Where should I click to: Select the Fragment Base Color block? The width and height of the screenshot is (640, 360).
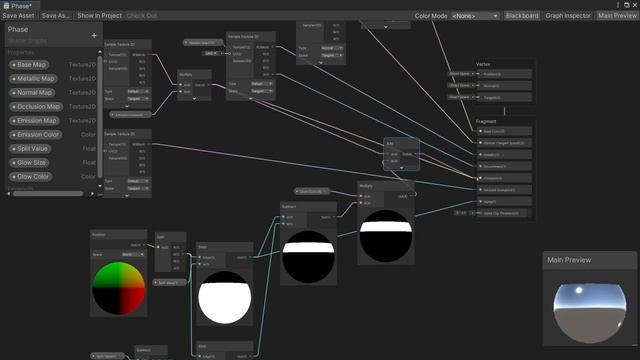point(505,131)
